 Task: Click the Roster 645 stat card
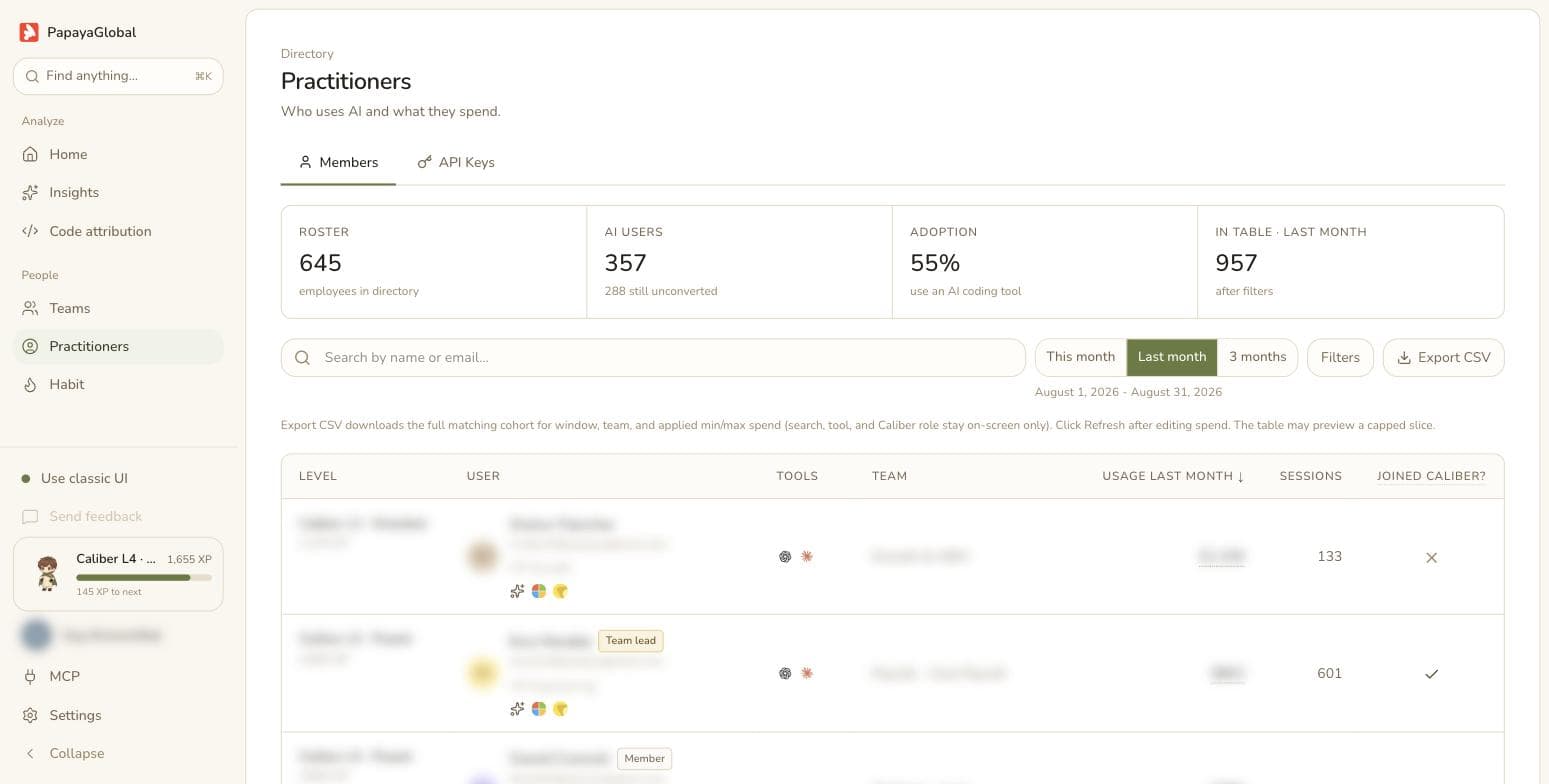(434, 262)
